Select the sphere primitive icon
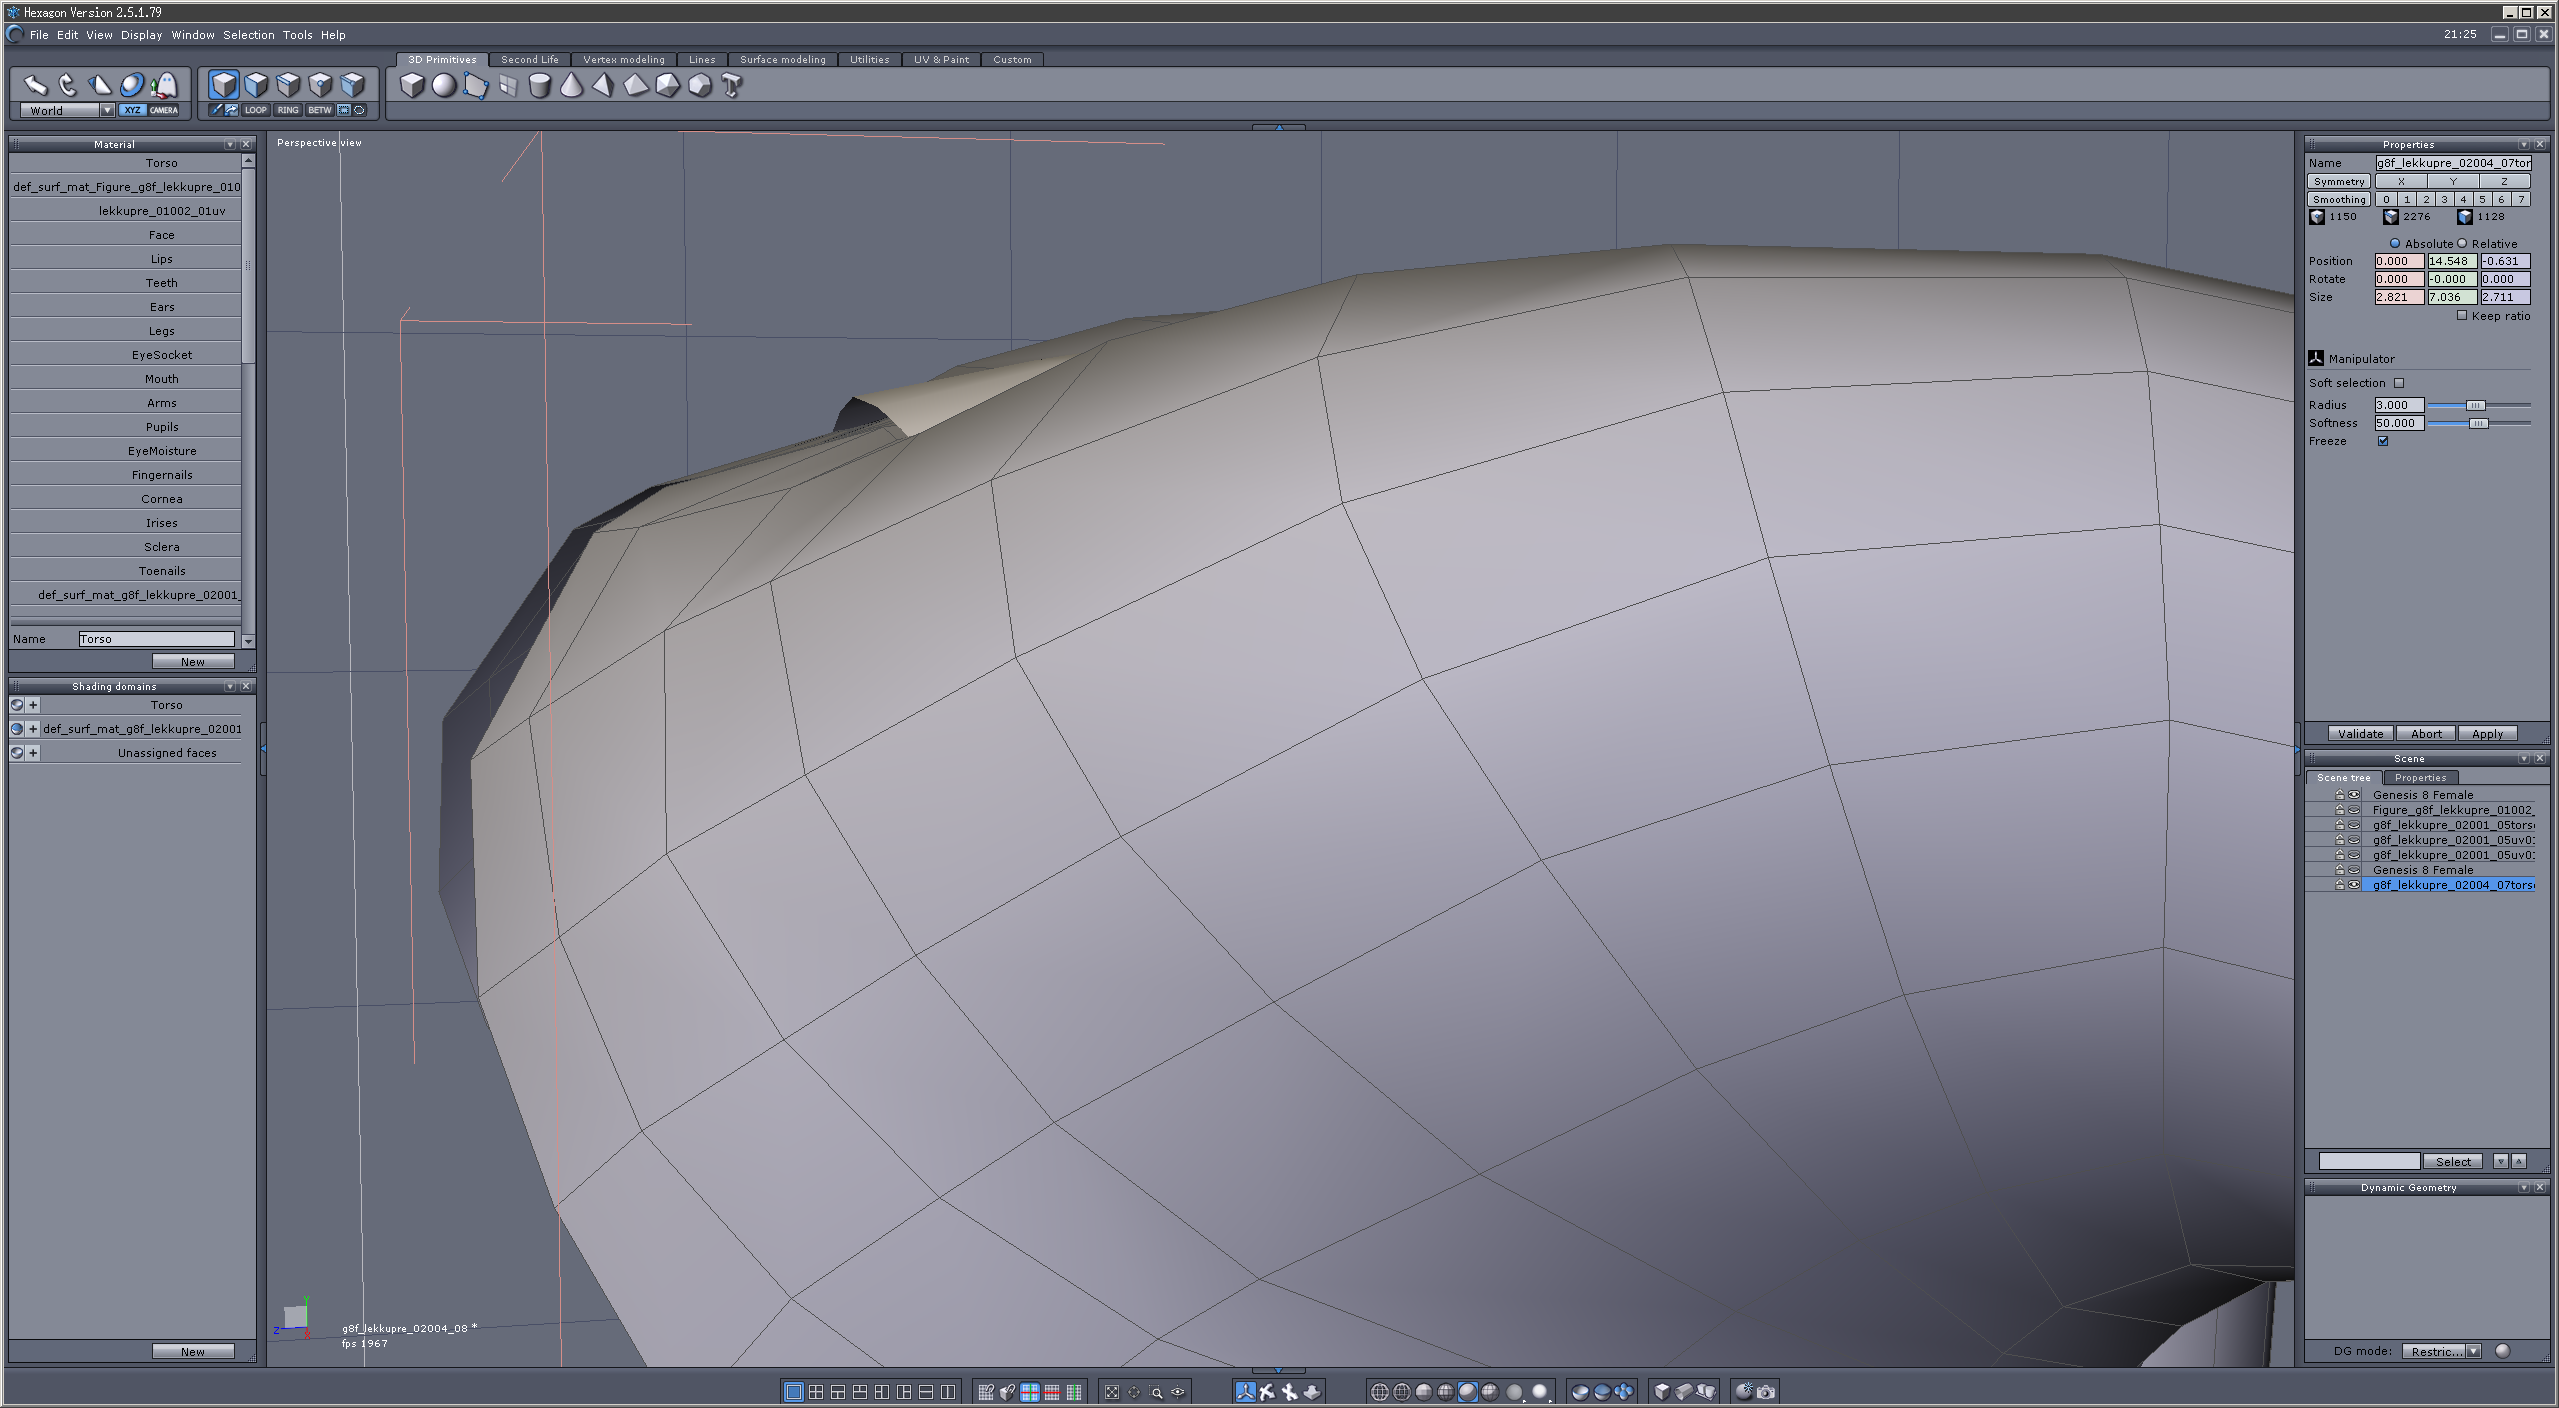This screenshot has width=2559, height=1408. click(444, 86)
